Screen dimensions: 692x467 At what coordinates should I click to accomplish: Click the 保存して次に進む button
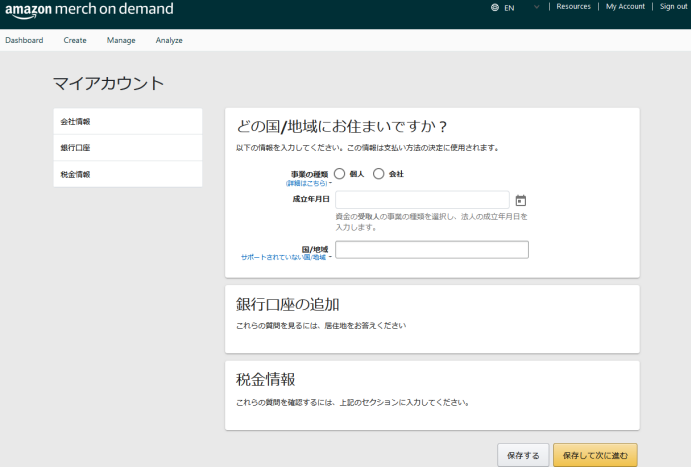coord(595,455)
